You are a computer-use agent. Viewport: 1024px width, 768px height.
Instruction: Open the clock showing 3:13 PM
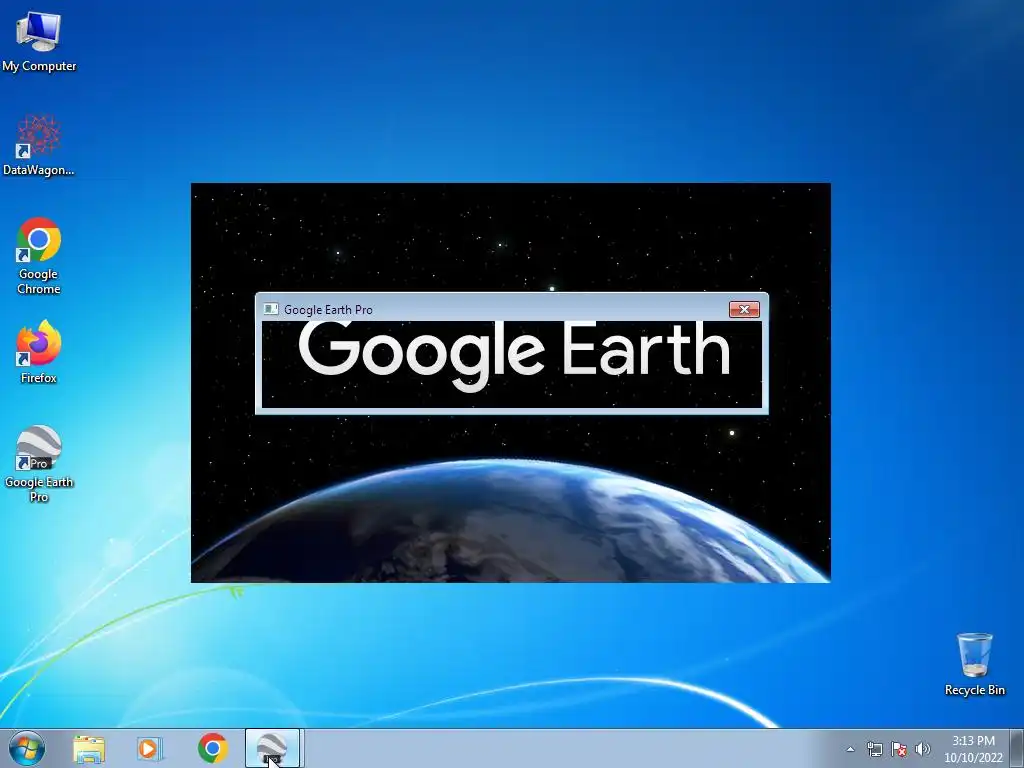pyautogui.click(x=973, y=749)
